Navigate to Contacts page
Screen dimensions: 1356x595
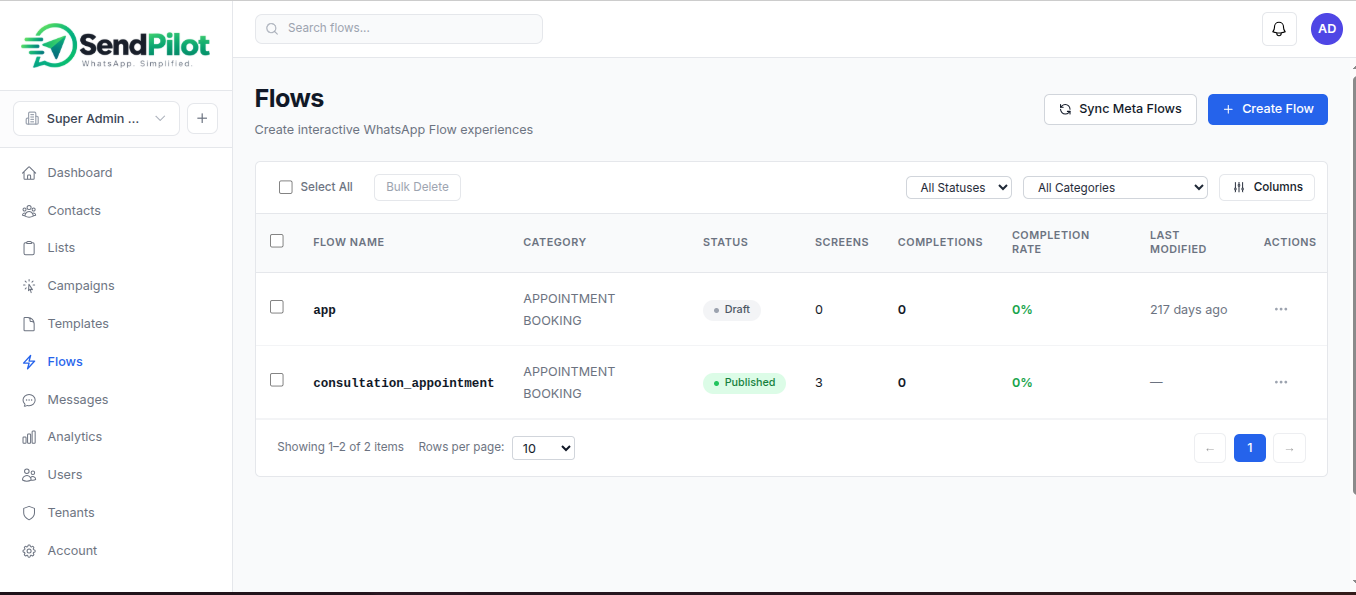[74, 211]
